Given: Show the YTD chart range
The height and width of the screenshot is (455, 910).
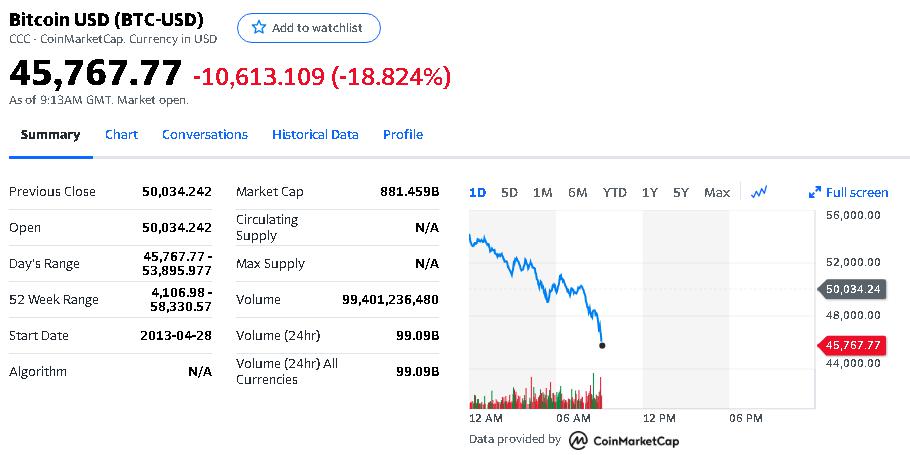Looking at the screenshot, I should pos(614,193).
